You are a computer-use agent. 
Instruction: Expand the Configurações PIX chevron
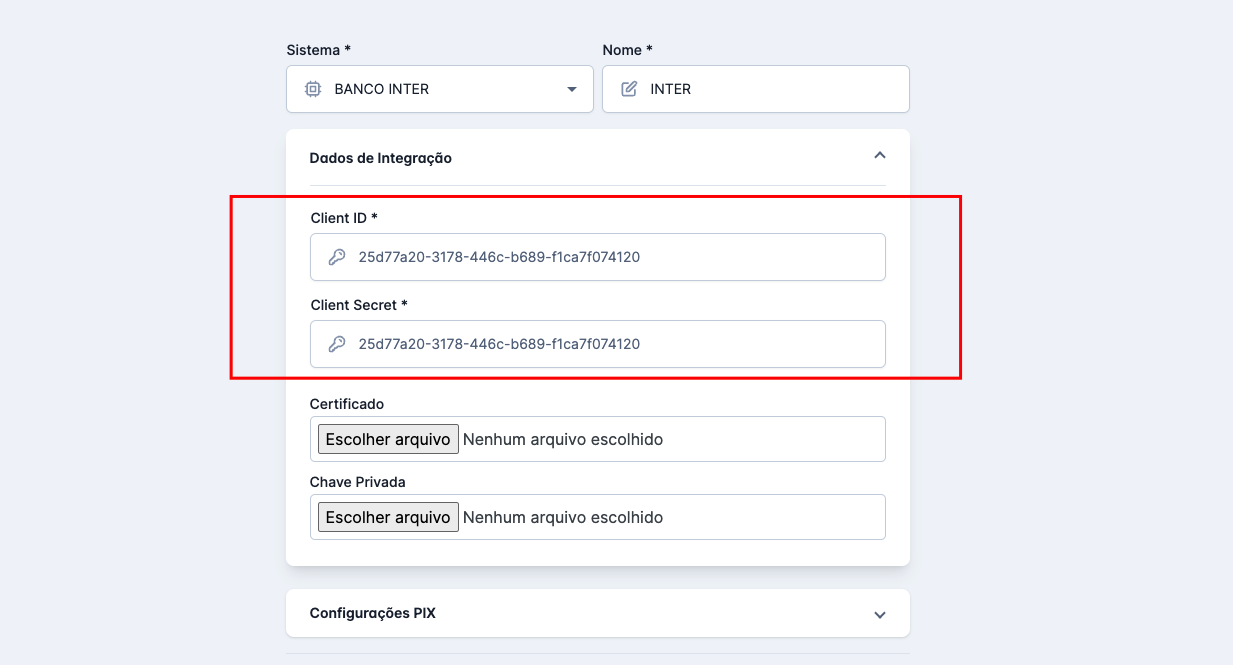[880, 614]
